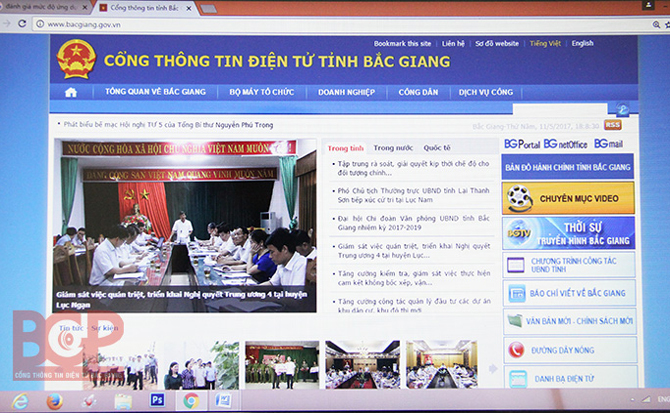The height and width of the screenshot is (413, 670).
Task: Click the Bắc Giang province emblem logo
Action: (x=76, y=60)
